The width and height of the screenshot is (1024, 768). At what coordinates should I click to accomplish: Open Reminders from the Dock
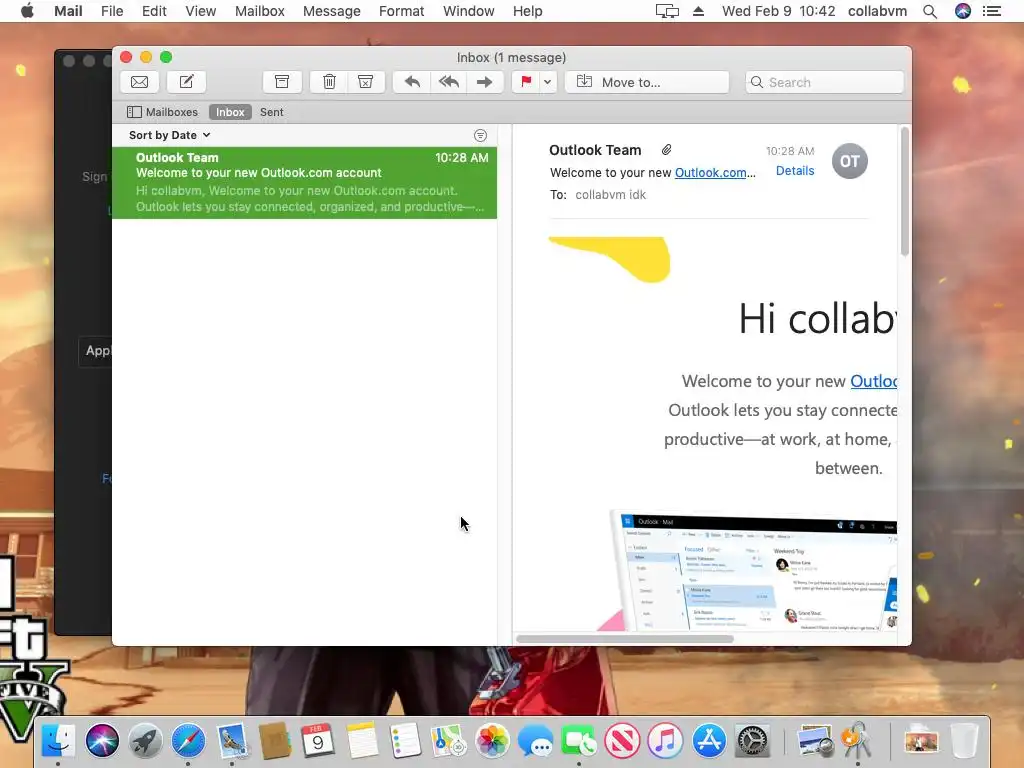[405, 741]
